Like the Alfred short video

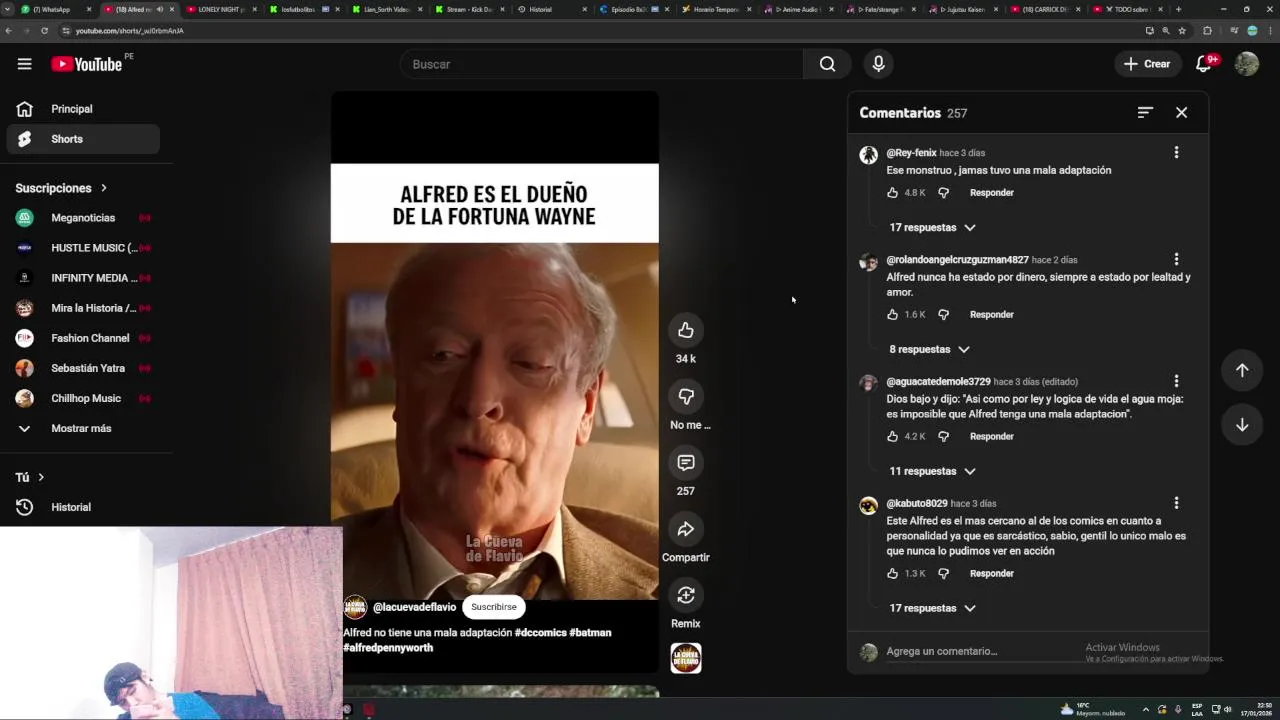tap(686, 330)
